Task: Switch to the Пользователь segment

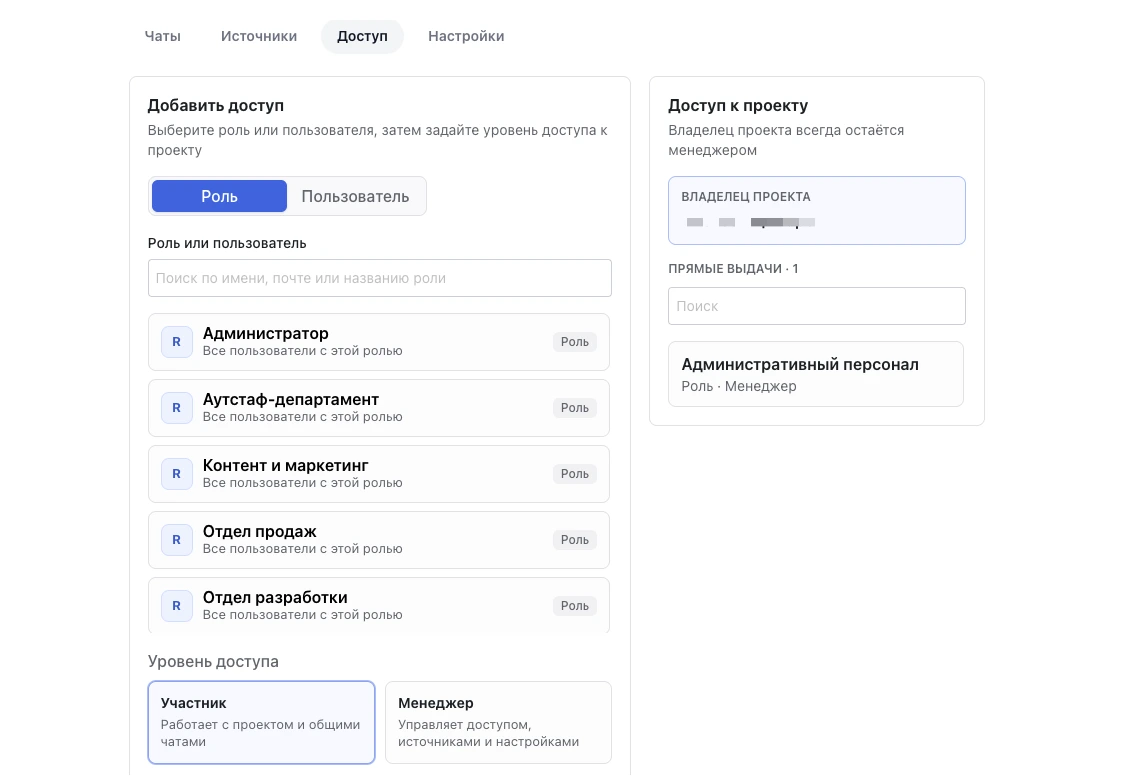Action: (355, 196)
